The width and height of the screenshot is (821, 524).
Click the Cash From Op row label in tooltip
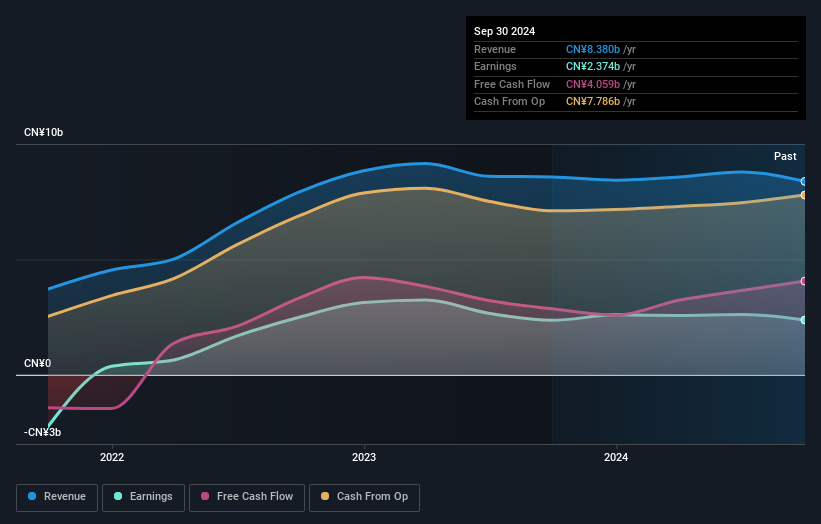click(x=509, y=102)
